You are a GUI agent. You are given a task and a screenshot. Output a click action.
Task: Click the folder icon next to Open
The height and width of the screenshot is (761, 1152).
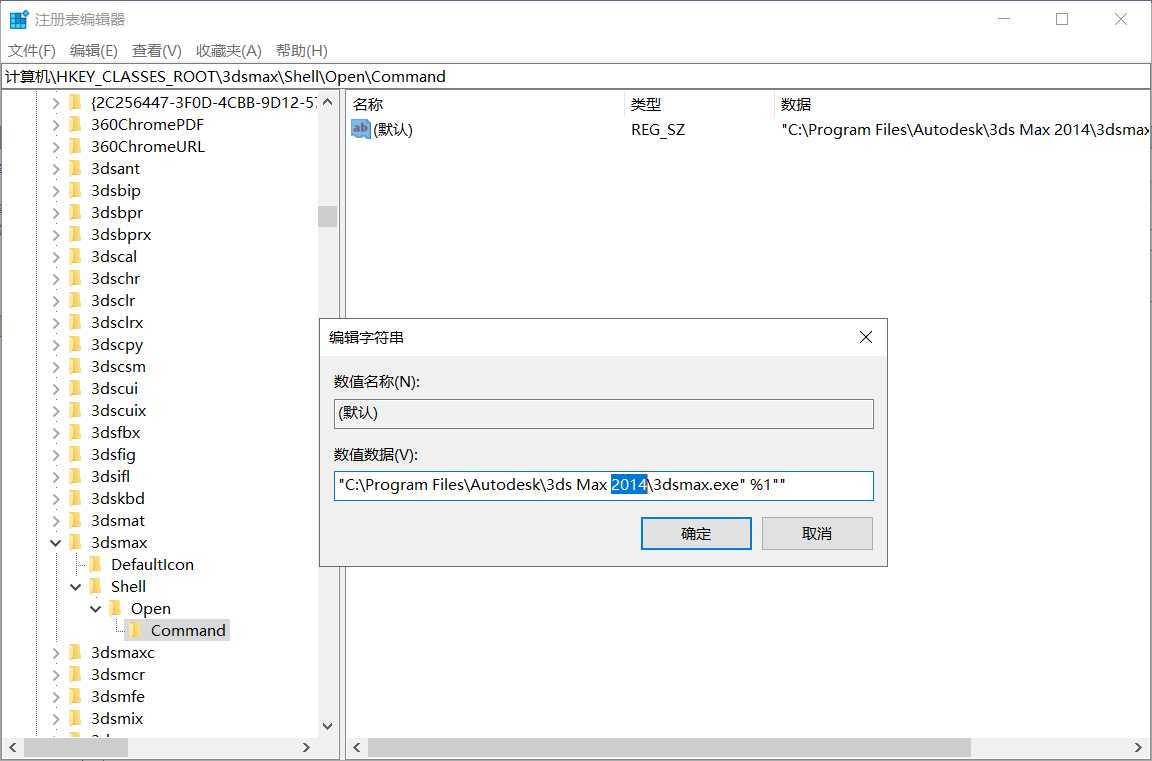pyautogui.click(x=115, y=609)
